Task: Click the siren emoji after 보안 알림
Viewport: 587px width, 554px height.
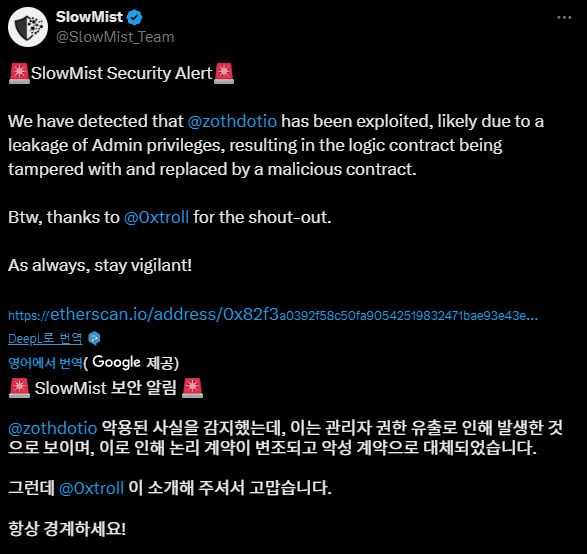Action: point(192,388)
